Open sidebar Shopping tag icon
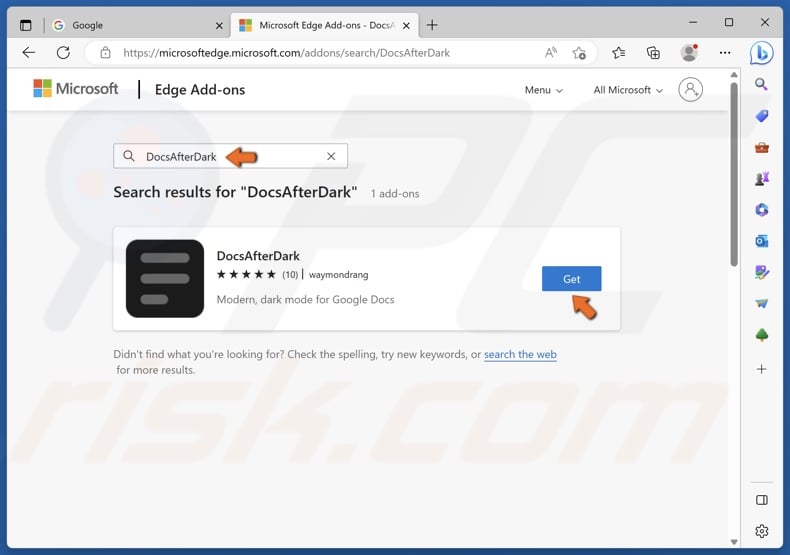Image resolution: width=790 pixels, height=555 pixels. click(x=761, y=116)
